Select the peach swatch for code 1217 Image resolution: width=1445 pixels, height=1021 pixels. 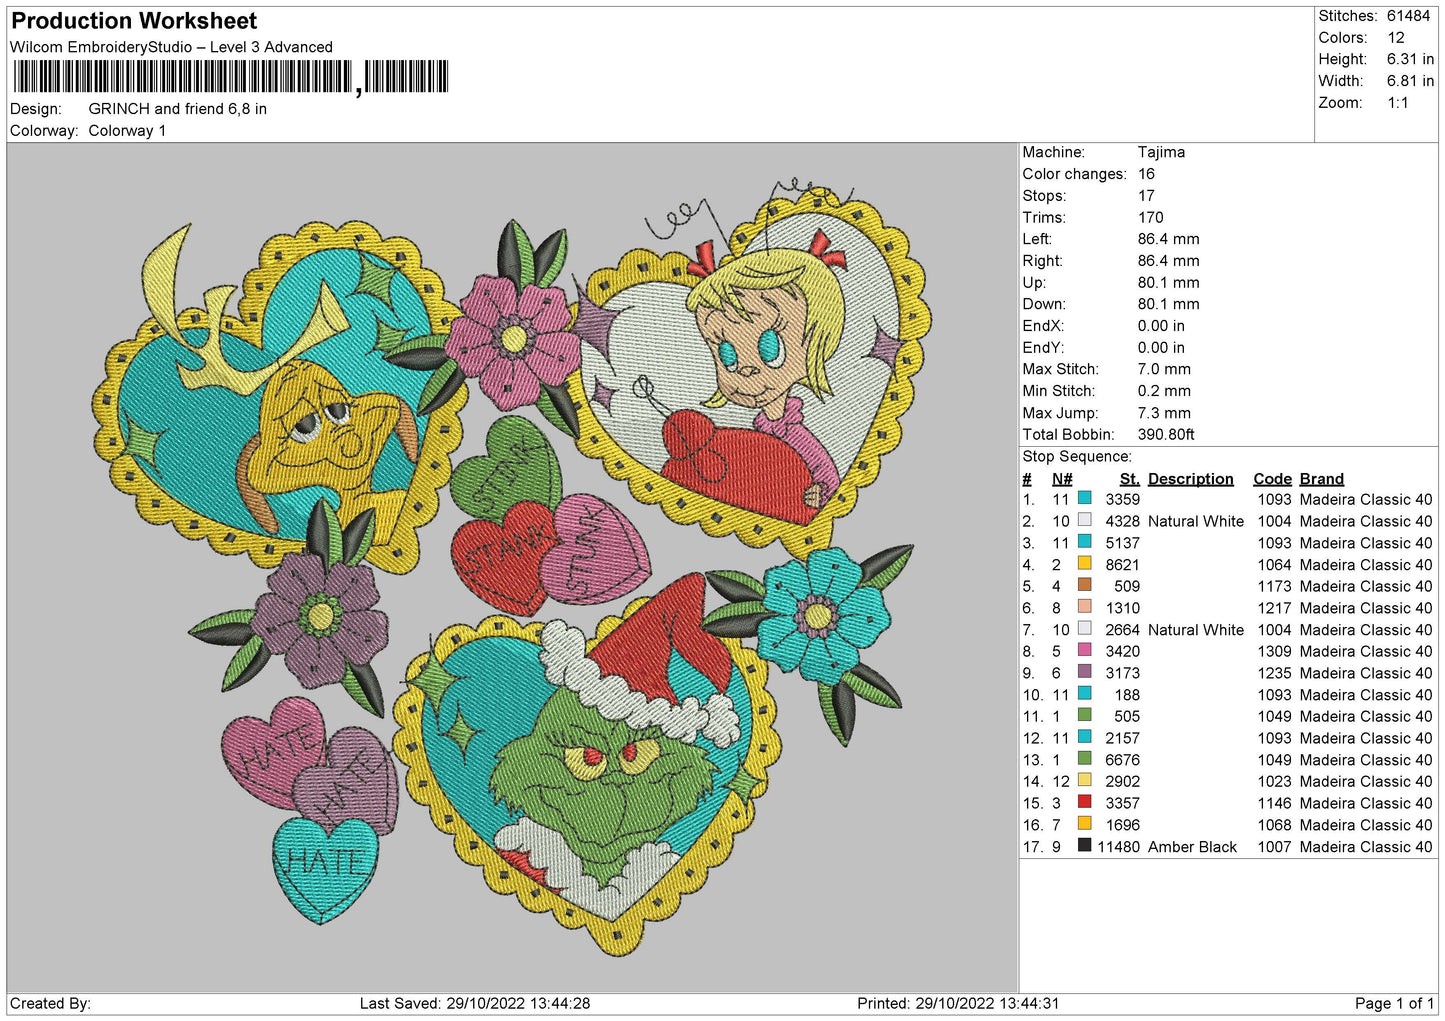tap(1084, 607)
